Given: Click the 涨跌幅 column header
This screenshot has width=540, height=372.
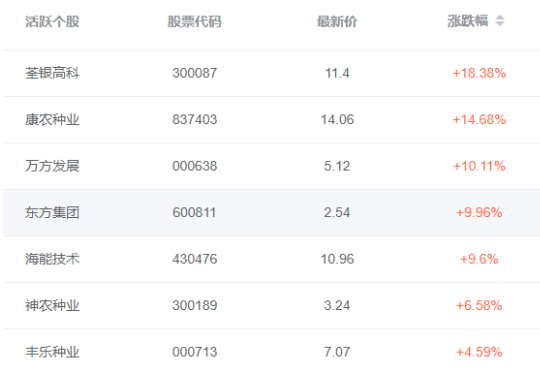Looking at the screenshot, I should (x=468, y=21).
